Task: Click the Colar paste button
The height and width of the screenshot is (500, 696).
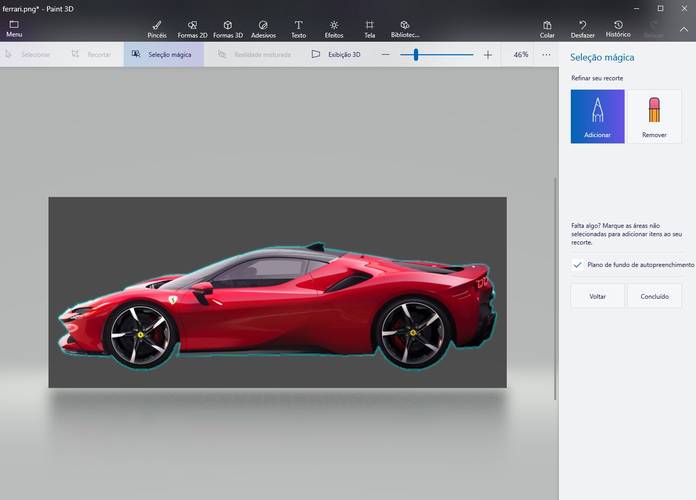Action: [x=547, y=29]
